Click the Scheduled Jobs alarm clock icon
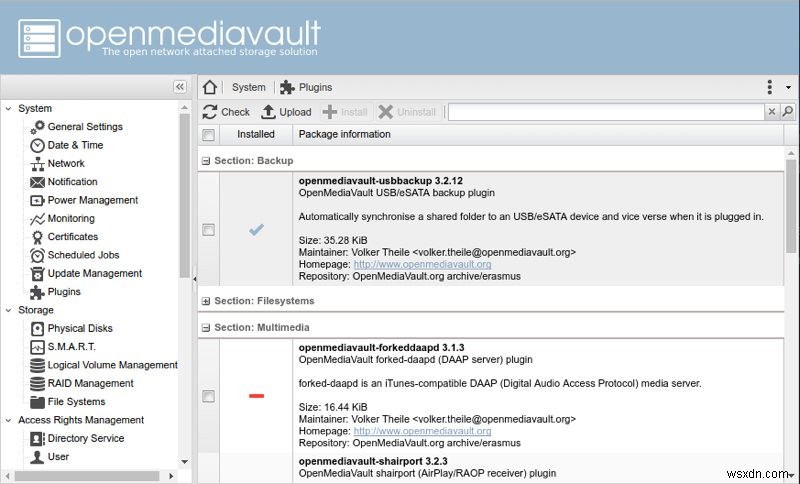Viewport: 800px width, 484px height. click(x=37, y=256)
